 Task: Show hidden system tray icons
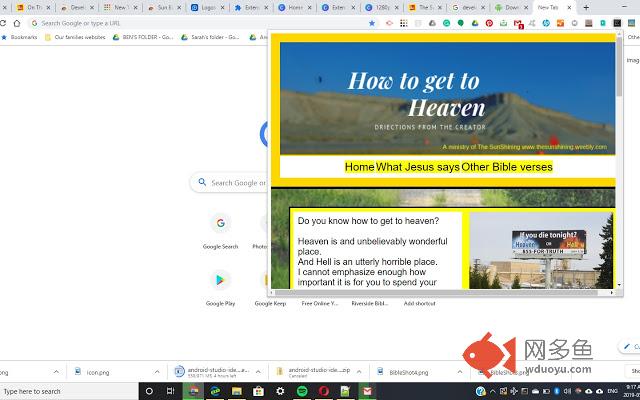tap(492, 391)
